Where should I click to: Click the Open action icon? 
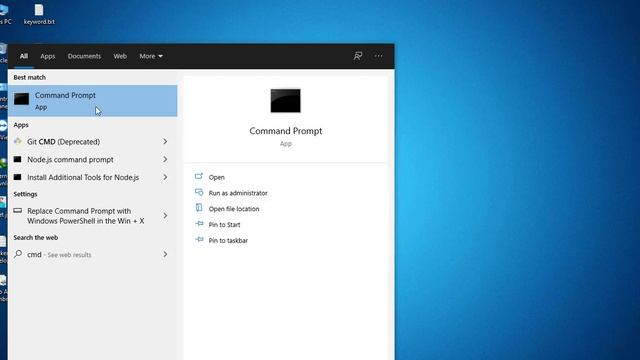[x=199, y=176]
